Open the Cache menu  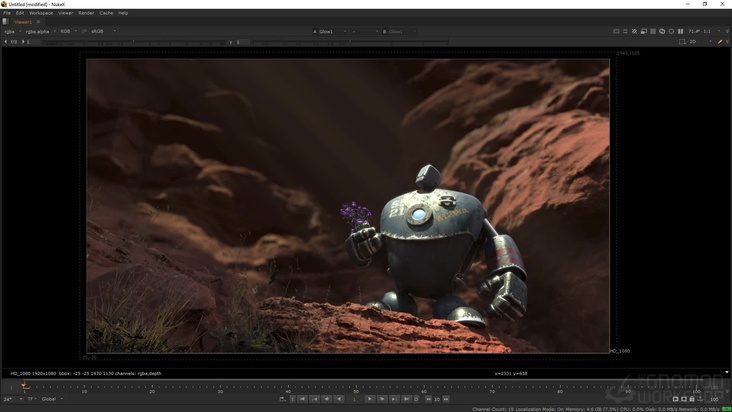(106, 13)
